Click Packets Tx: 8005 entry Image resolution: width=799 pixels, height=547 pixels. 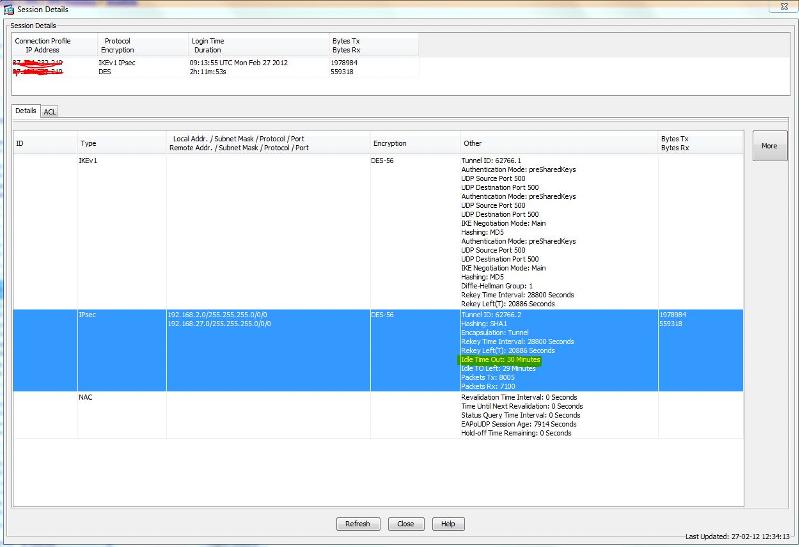click(488, 377)
